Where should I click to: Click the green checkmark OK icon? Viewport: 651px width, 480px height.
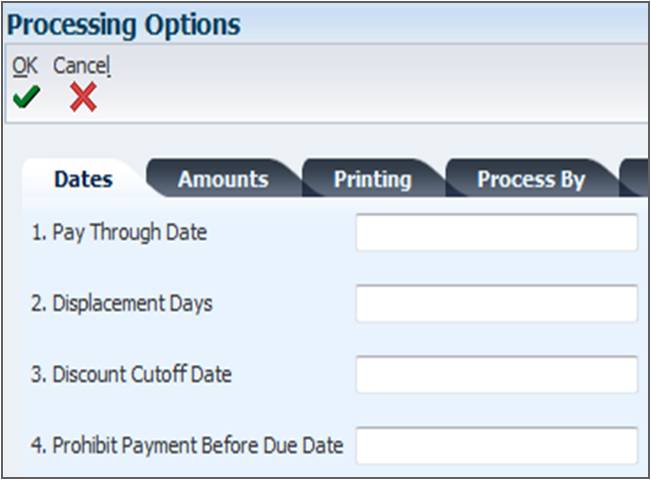26,97
